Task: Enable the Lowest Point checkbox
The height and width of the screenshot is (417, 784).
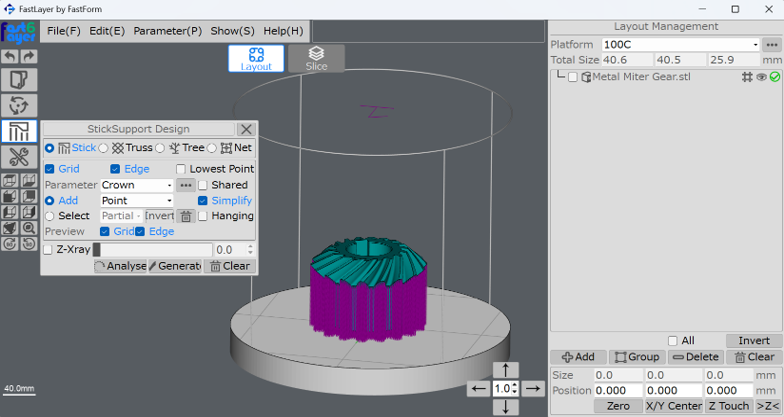Action: [181, 169]
